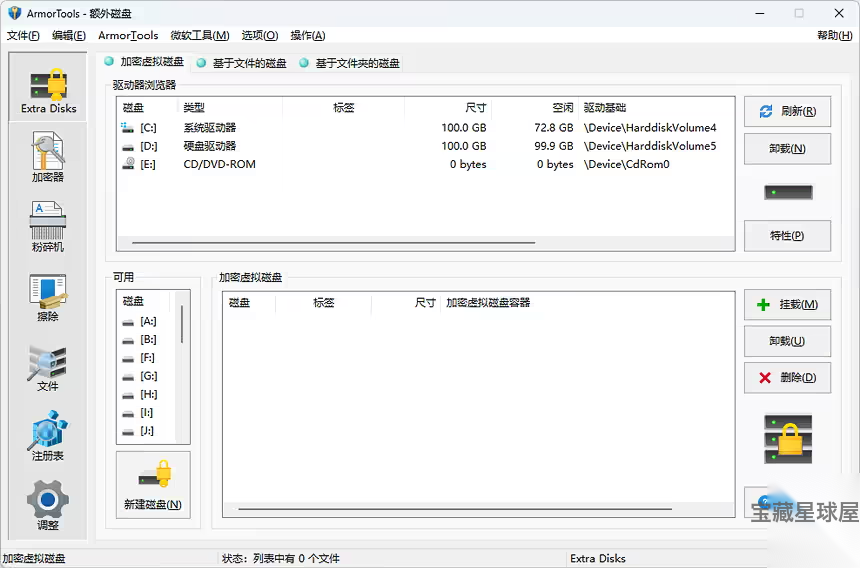Image resolution: width=860 pixels, height=568 pixels.
Task: Click \Device\HarddiskVolume4 path text
Action: tap(650, 128)
